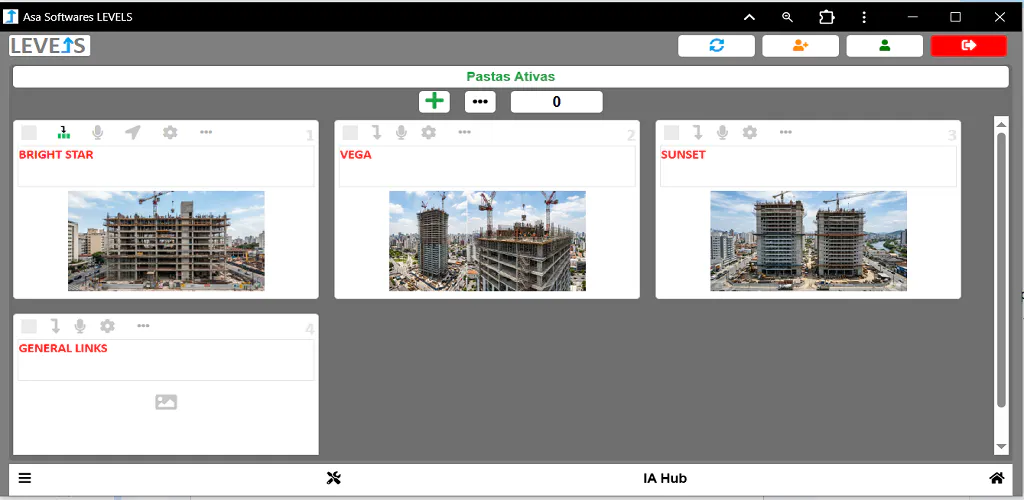Open the VEGA construction photo
This screenshot has width=1024, height=500.
[487, 241]
